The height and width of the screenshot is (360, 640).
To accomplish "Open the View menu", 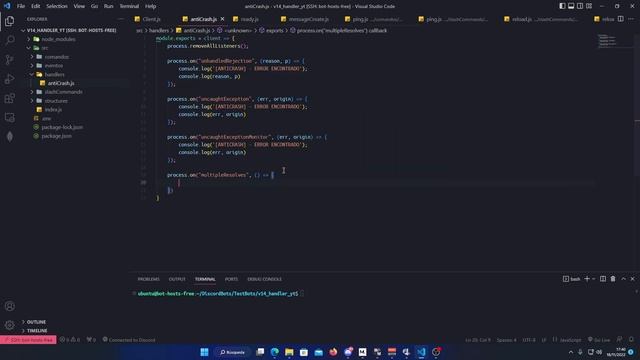I will 79,6.
